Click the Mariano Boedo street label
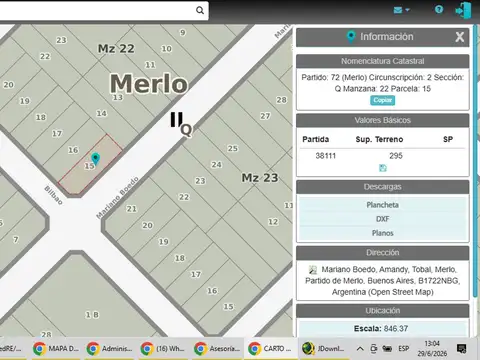Viewport: 480px width, 360px height. pos(117,198)
